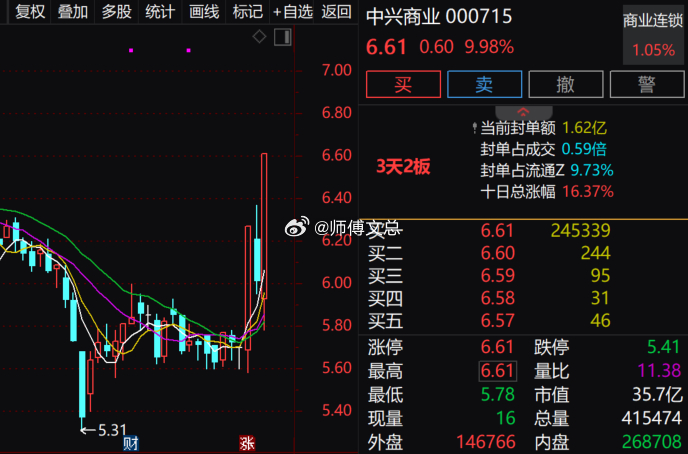The height and width of the screenshot is (454, 688).
Task: Click 最低 value 5.78
Action: pos(498,395)
